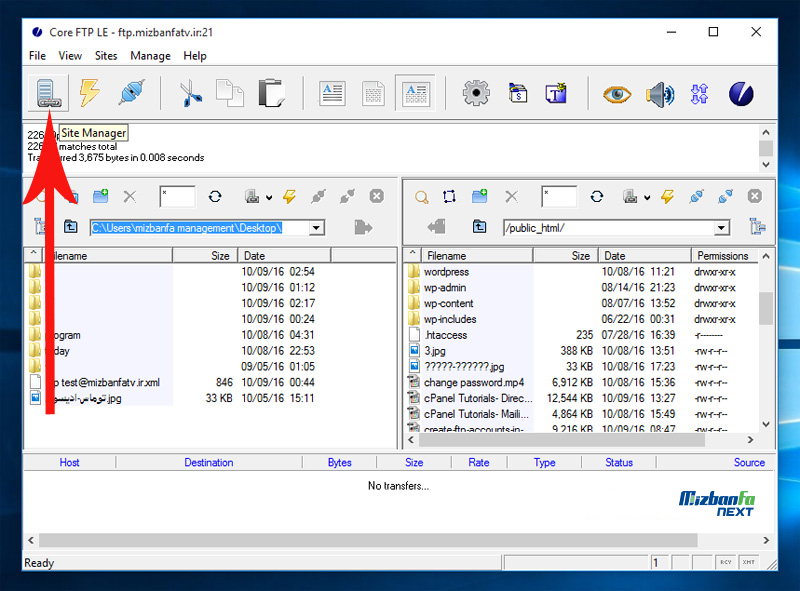Click the Core FTP logo icon in toolbar
Viewport: 800px width, 591px height.
[x=741, y=94]
